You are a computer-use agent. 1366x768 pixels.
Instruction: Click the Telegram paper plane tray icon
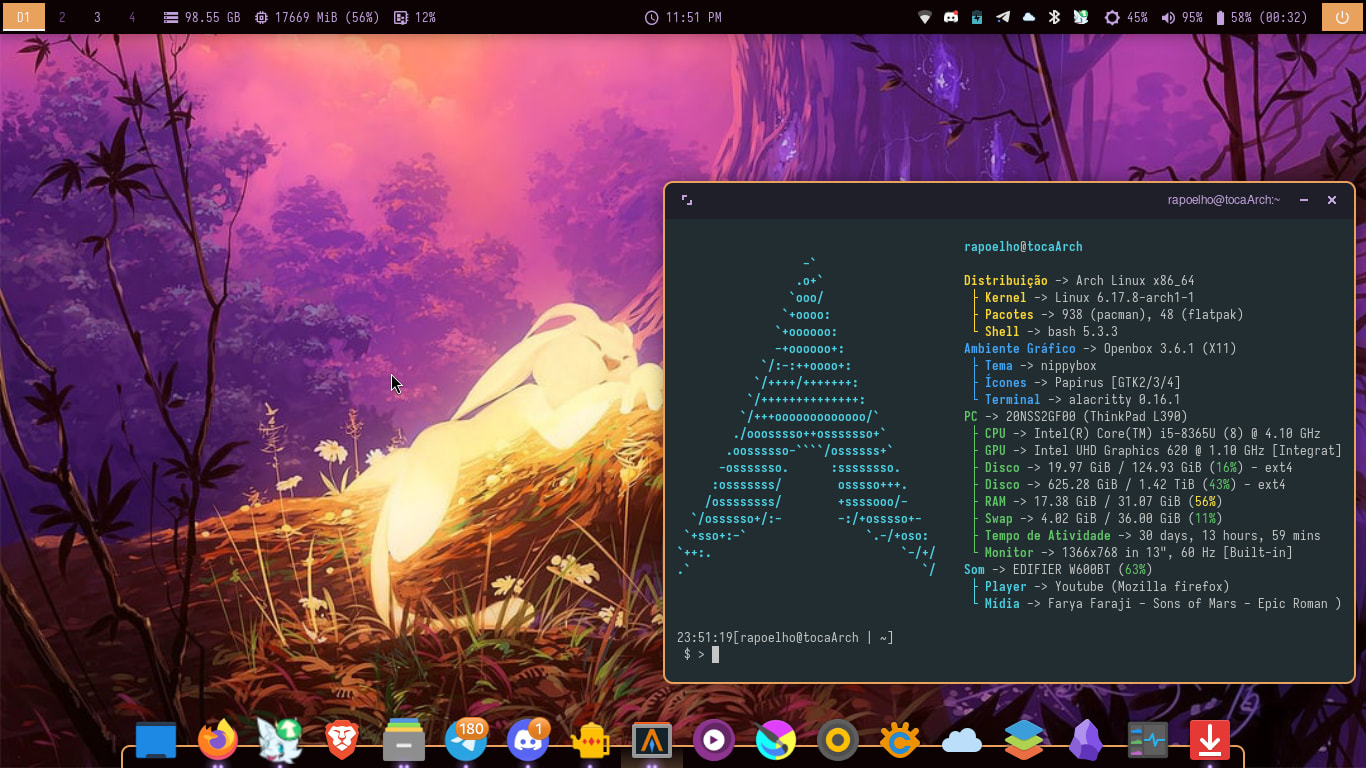tap(1003, 17)
